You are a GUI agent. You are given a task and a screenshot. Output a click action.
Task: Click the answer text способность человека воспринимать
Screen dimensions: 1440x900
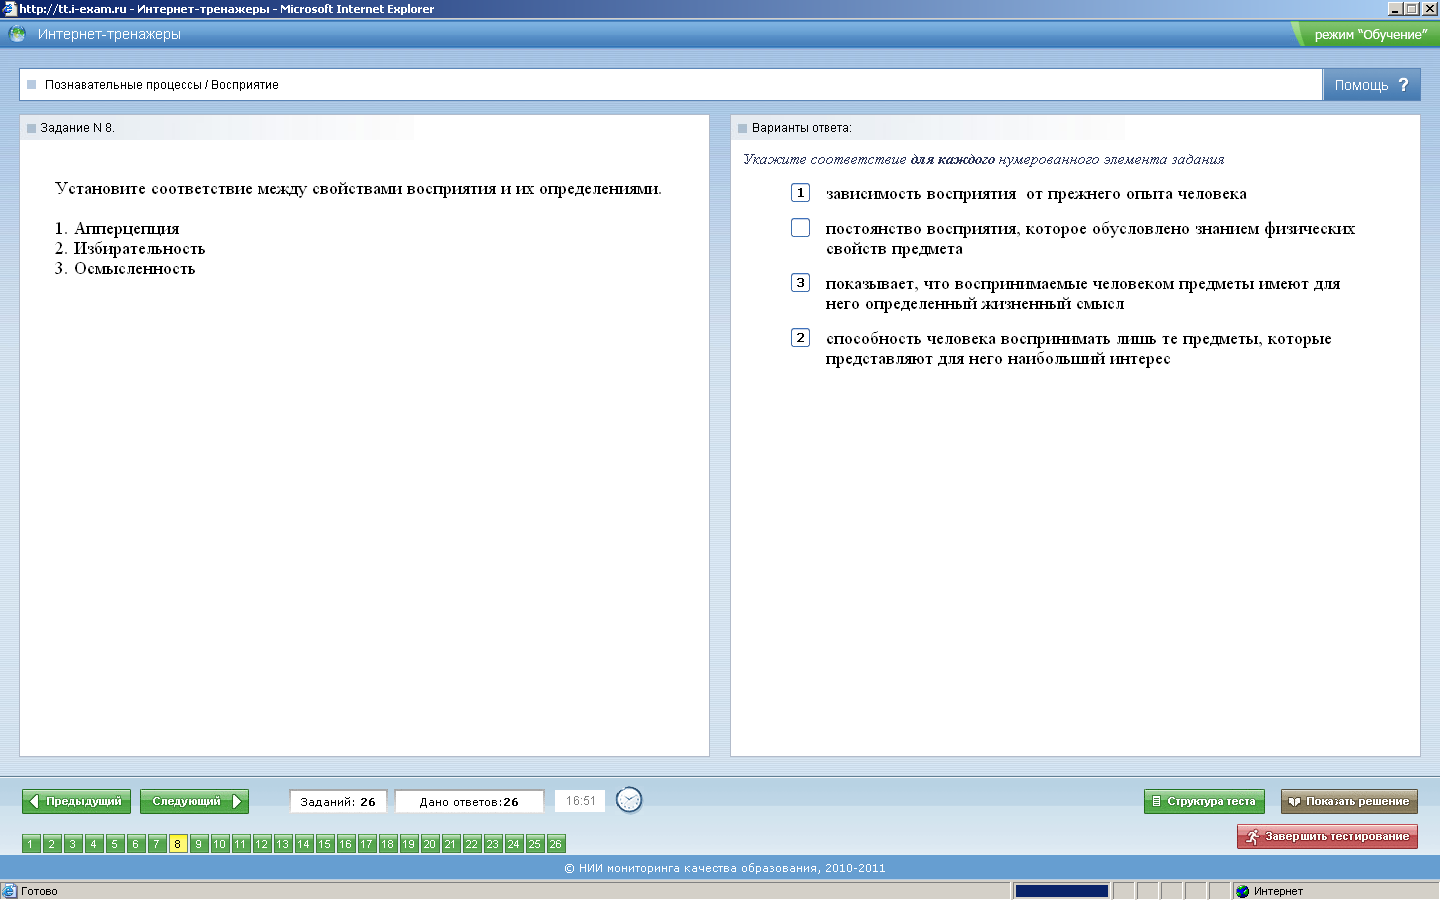click(x=1078, y=349)
